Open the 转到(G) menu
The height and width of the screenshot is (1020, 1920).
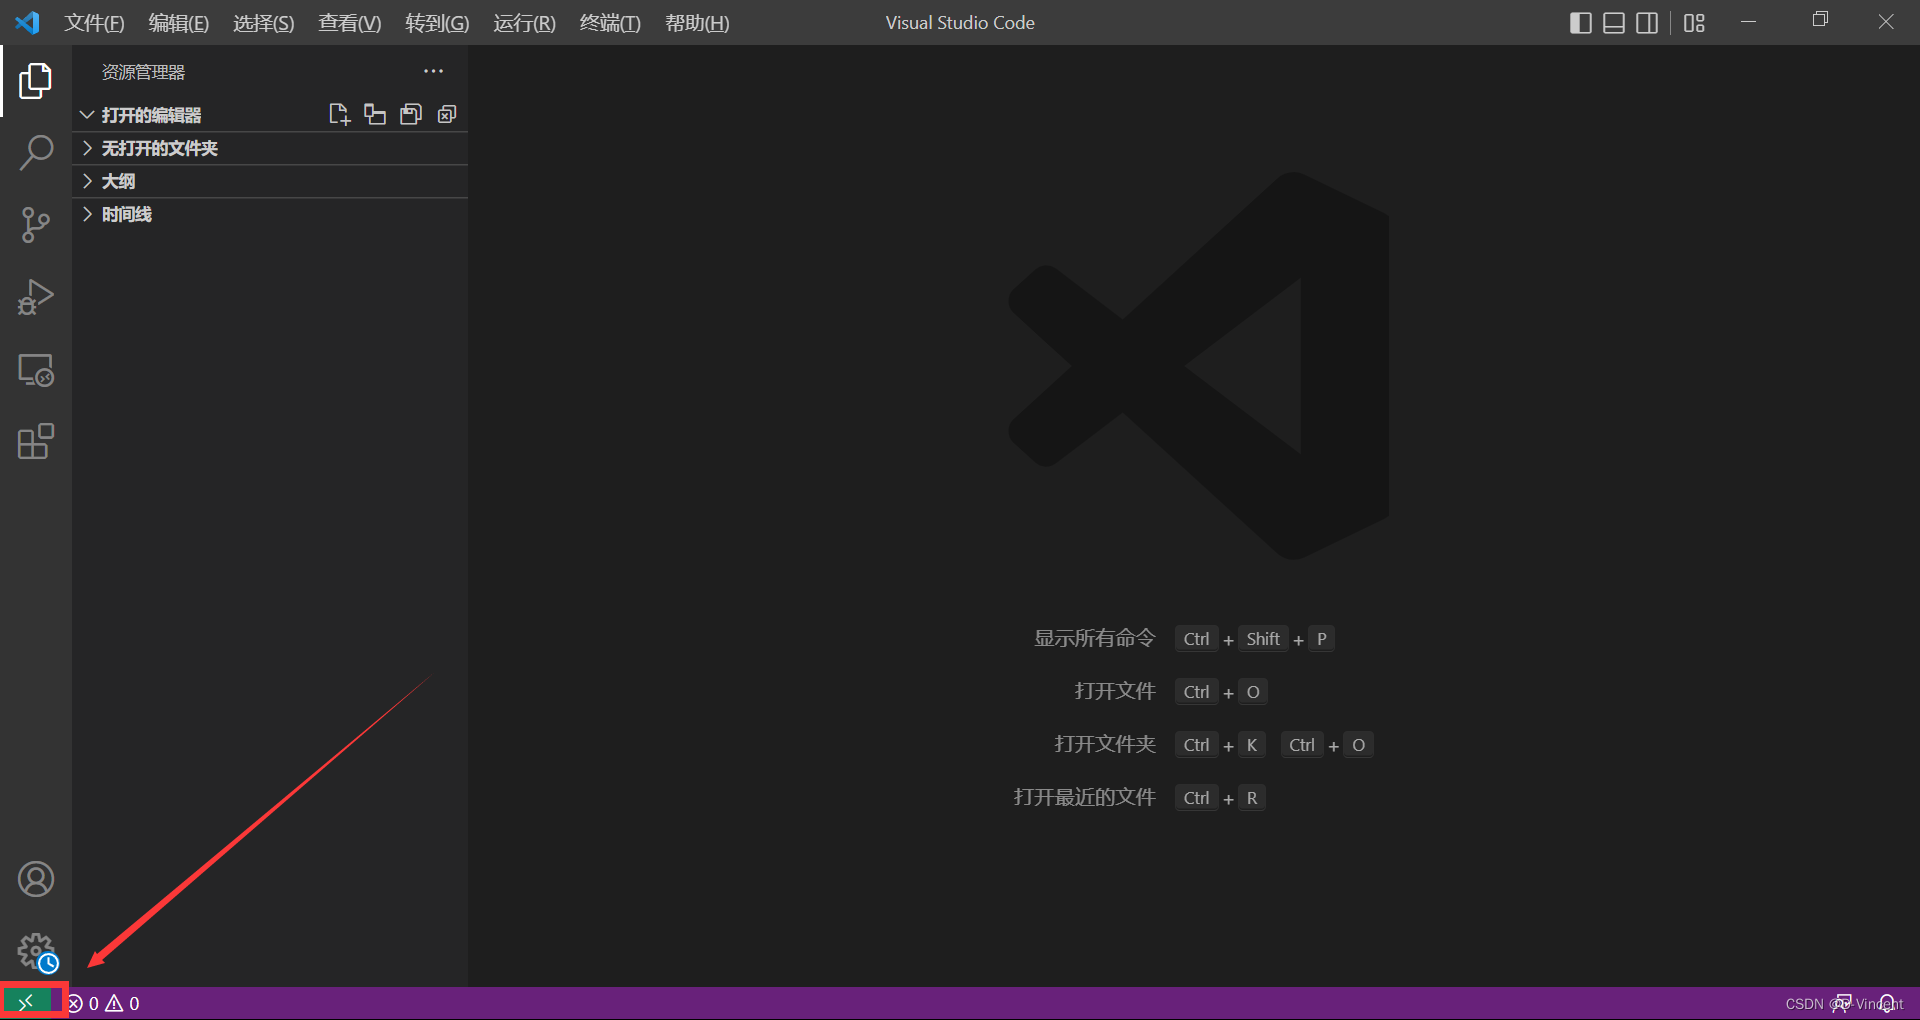[x=437, y=23]
